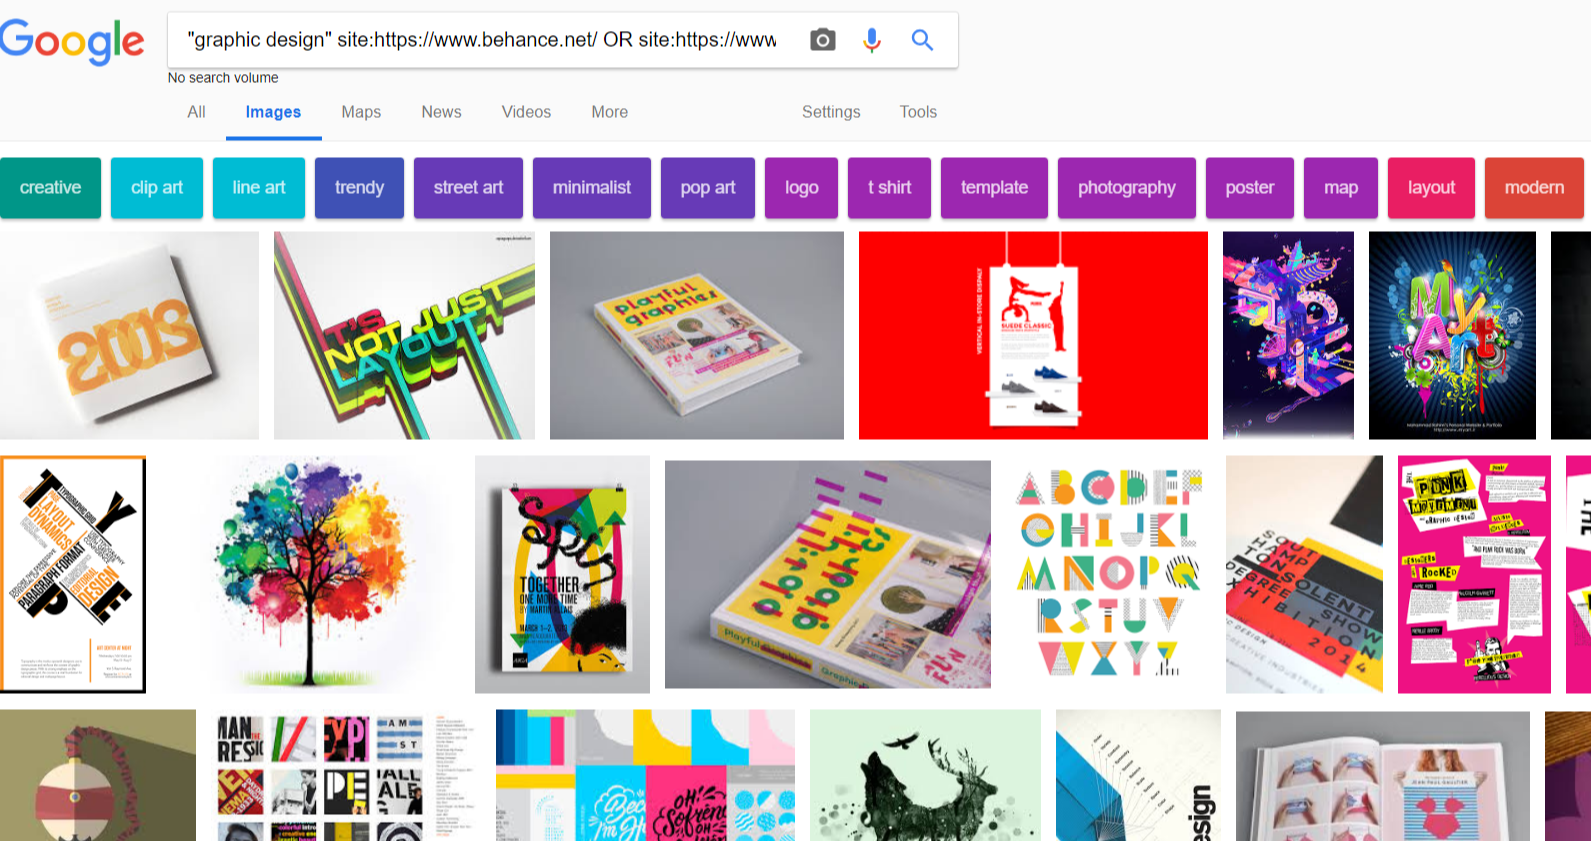This screenshot has height=841, width=1591.
Task: Choose the pink 'layout' filter chip
Action: pos(1431,188)
